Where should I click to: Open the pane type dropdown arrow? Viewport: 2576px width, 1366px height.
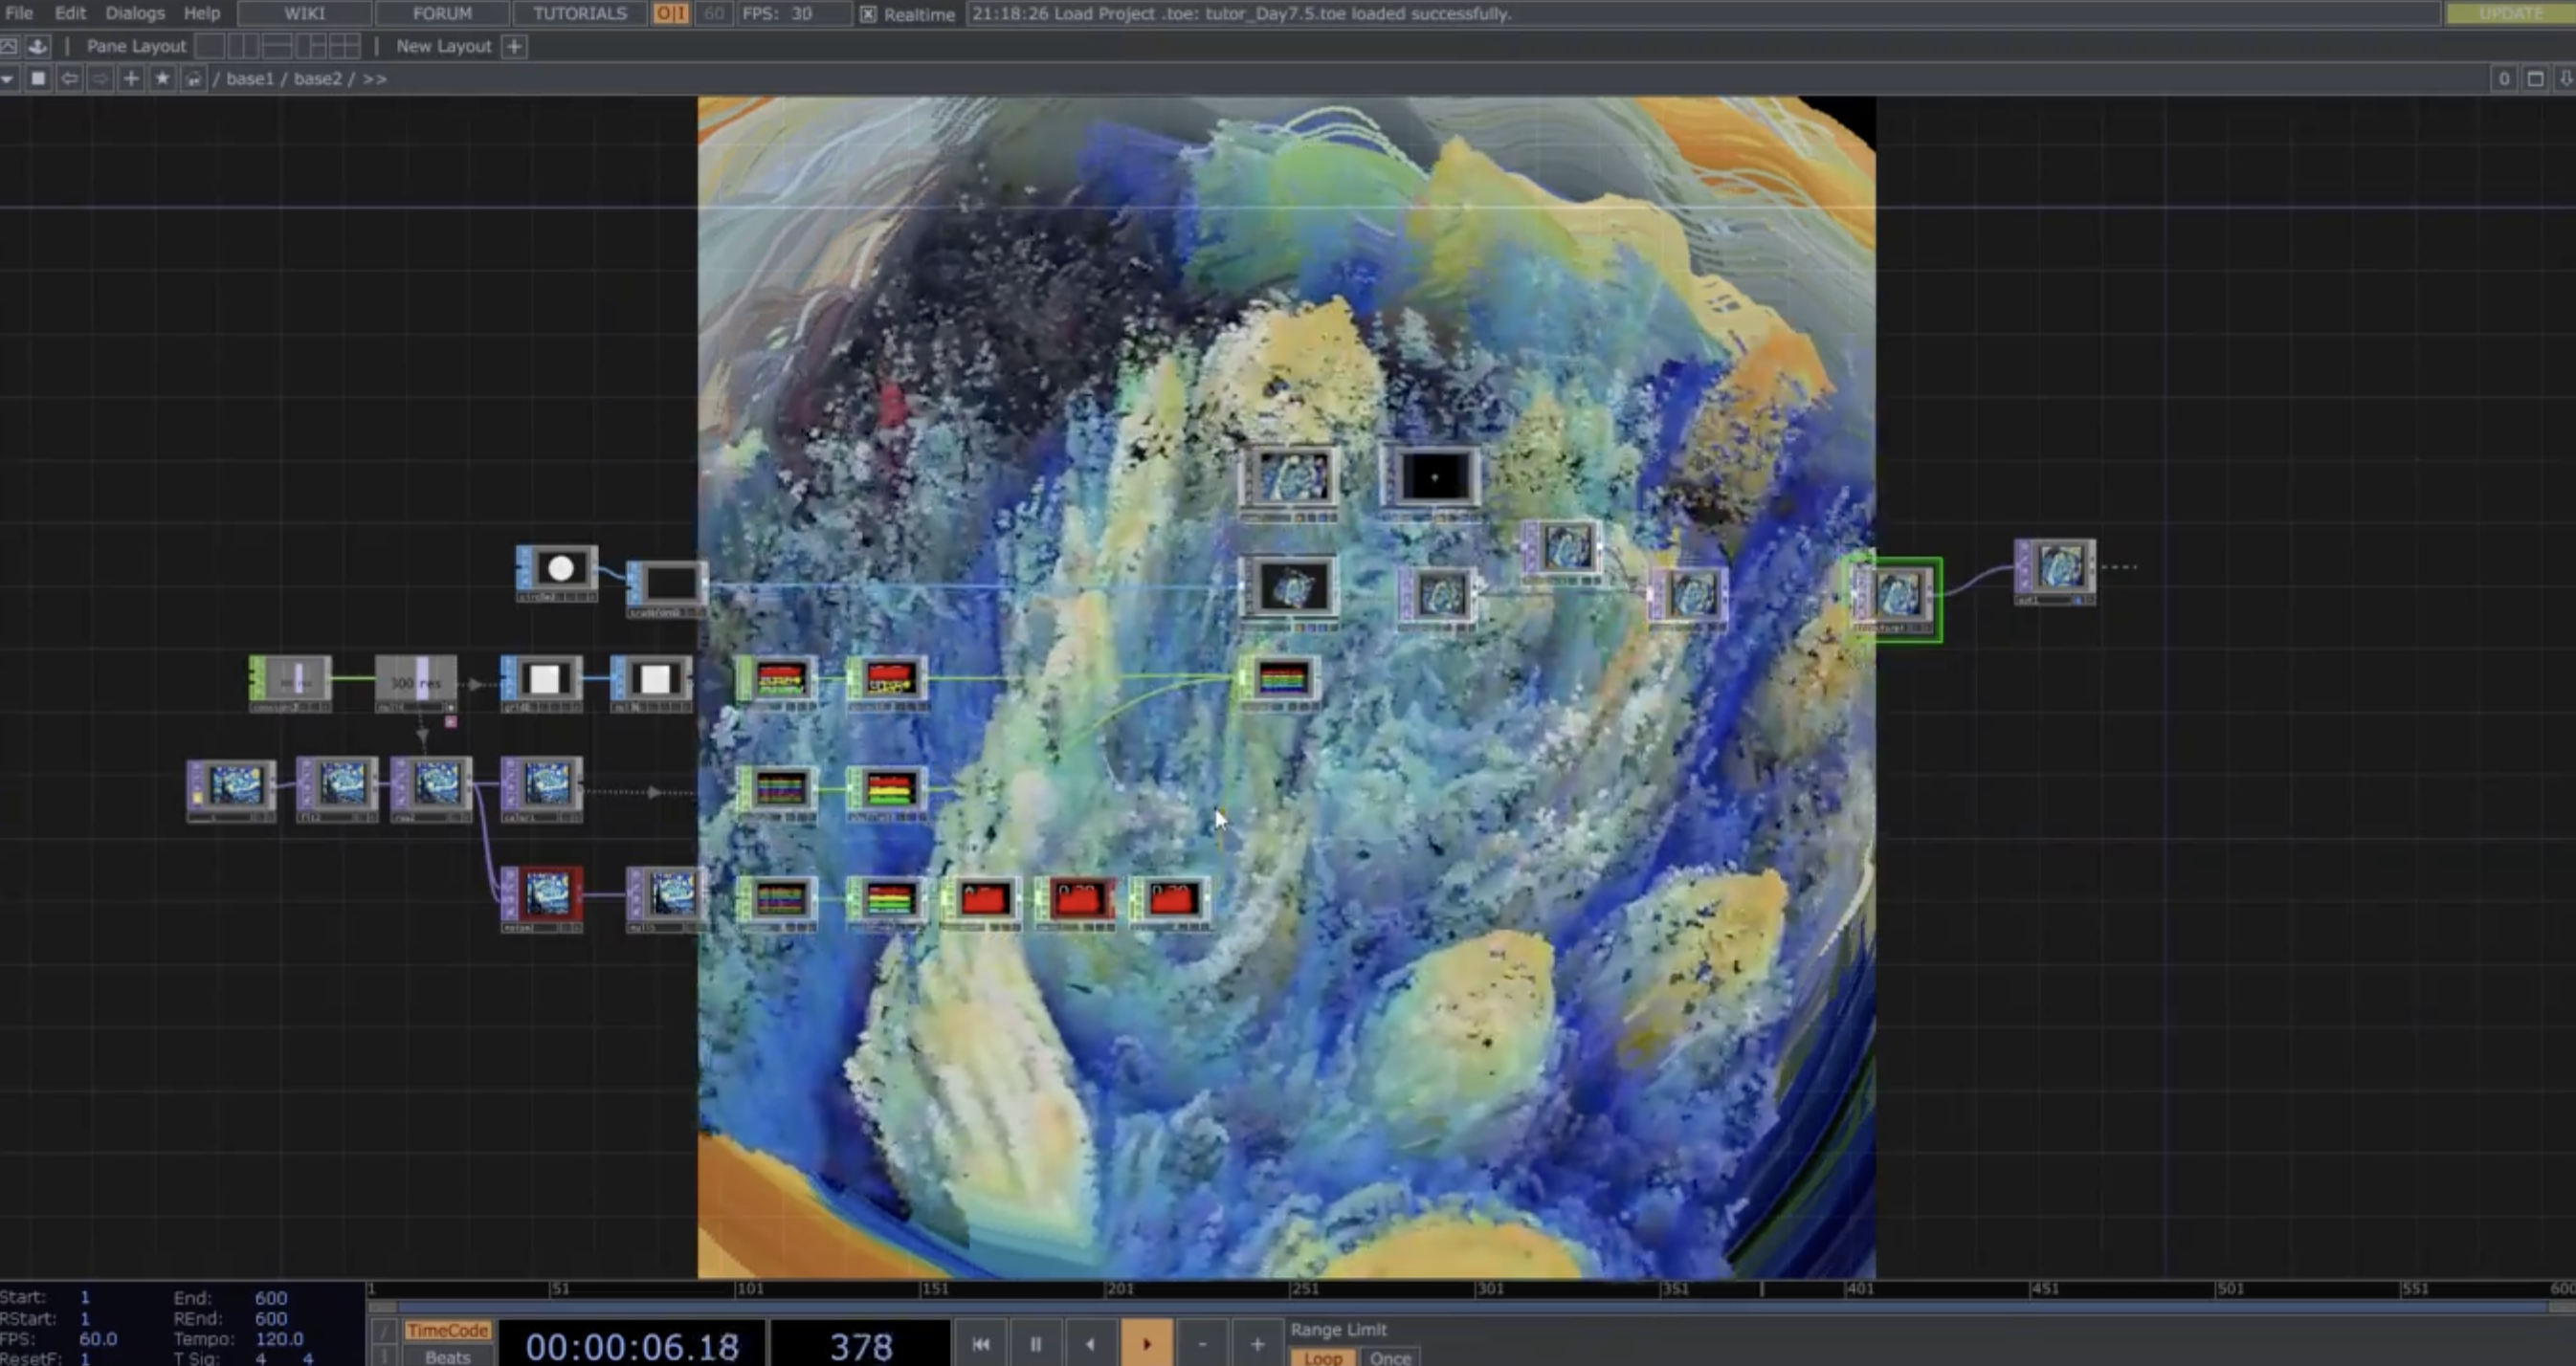pos(8,78)
